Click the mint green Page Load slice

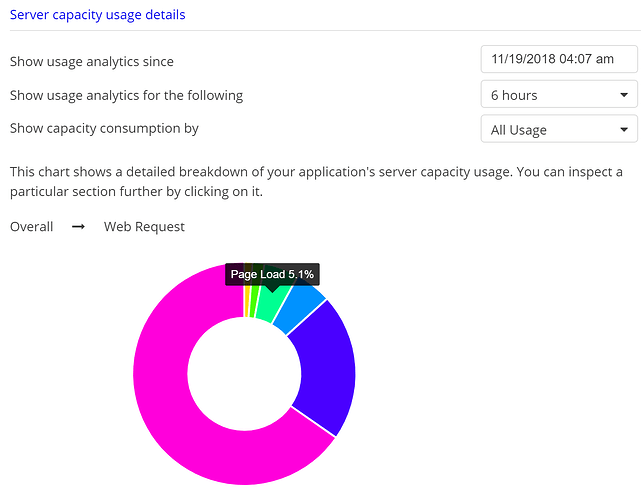[270, 307]
